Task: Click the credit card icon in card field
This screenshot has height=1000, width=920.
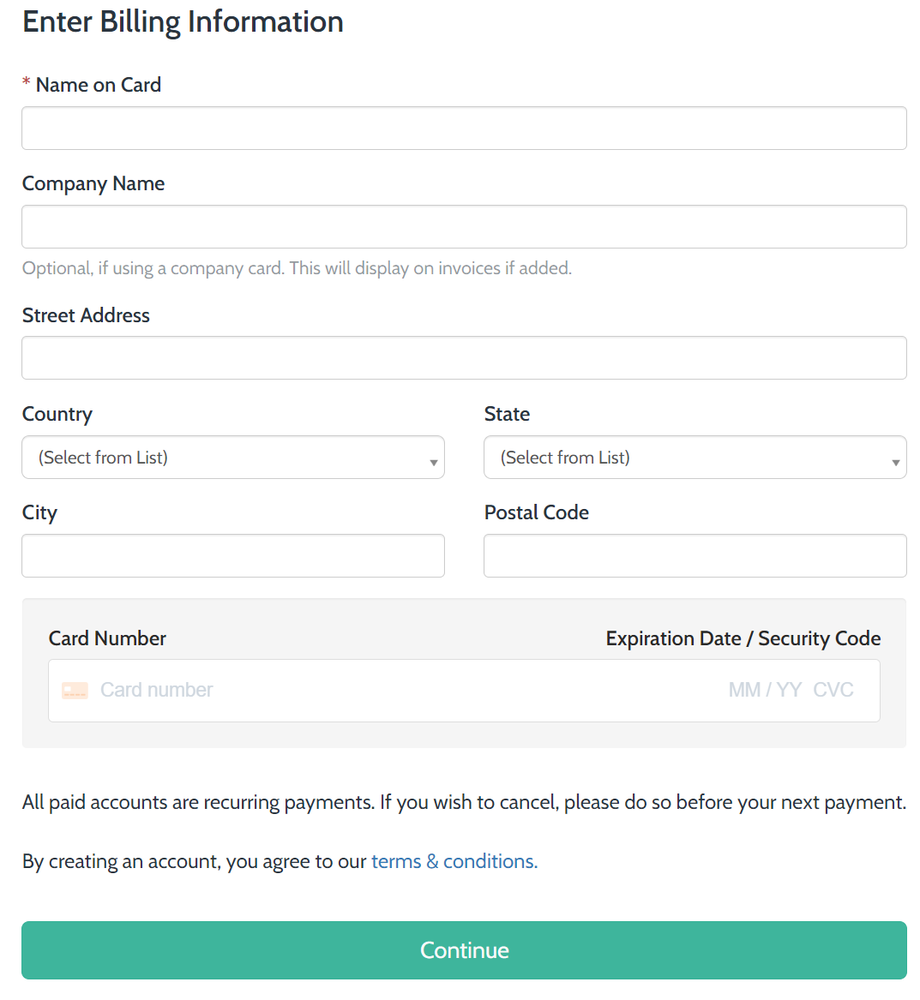Action: pos(74,690)
